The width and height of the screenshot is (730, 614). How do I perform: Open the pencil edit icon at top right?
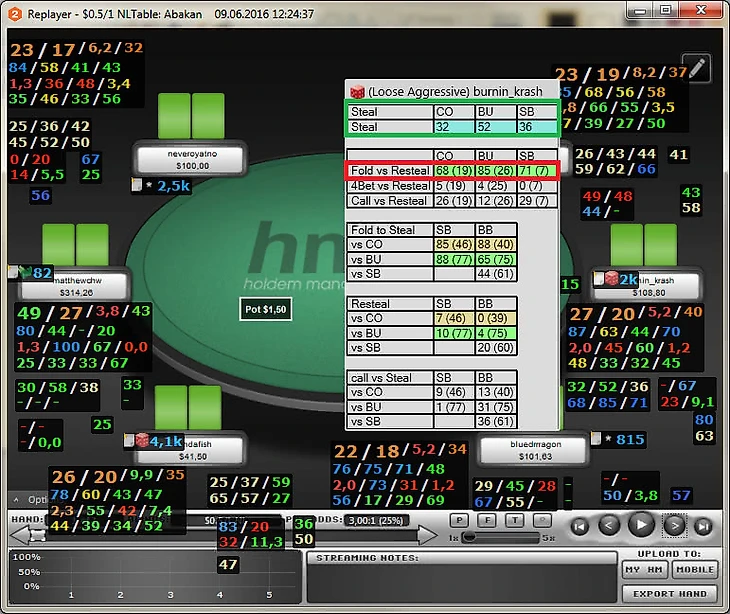pyautogui.click(x=696, y=68)
